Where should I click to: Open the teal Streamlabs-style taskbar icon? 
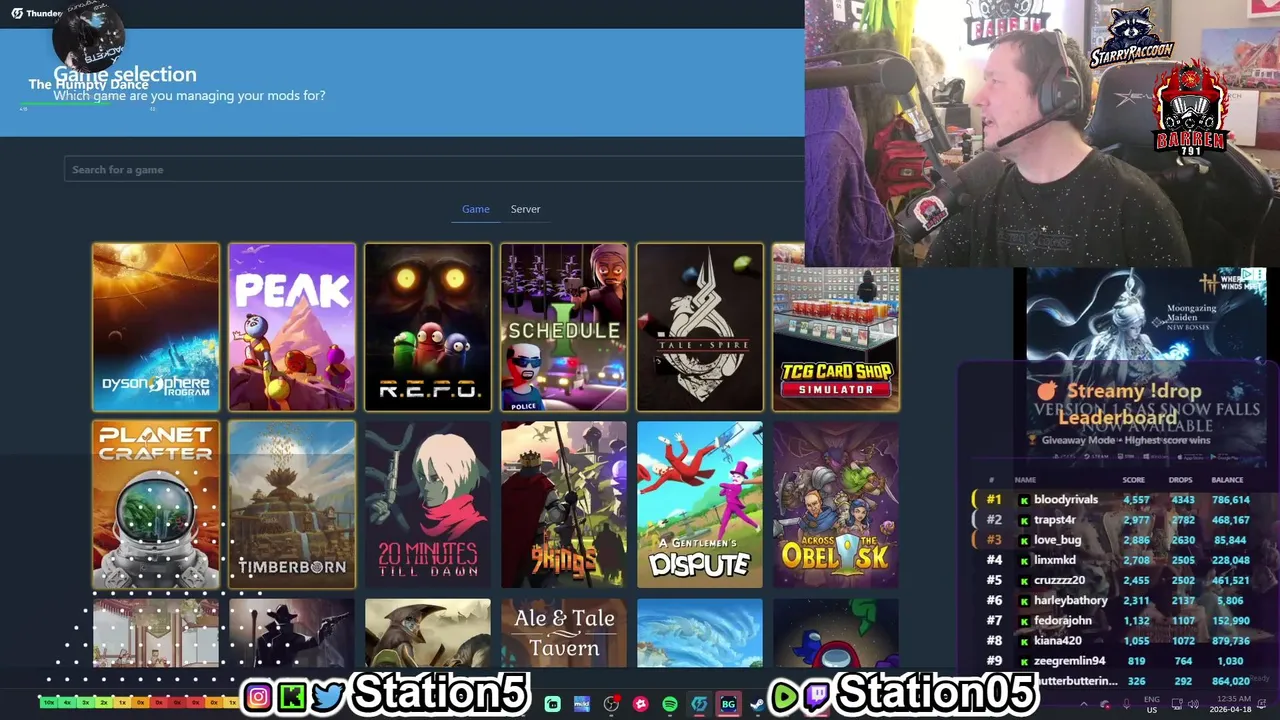tap(553, 704)
